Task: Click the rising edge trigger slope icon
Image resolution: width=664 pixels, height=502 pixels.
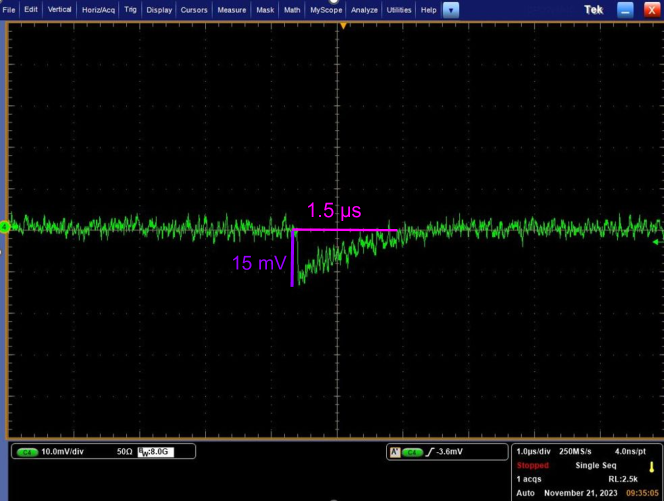Action: (x=430, y=453)
